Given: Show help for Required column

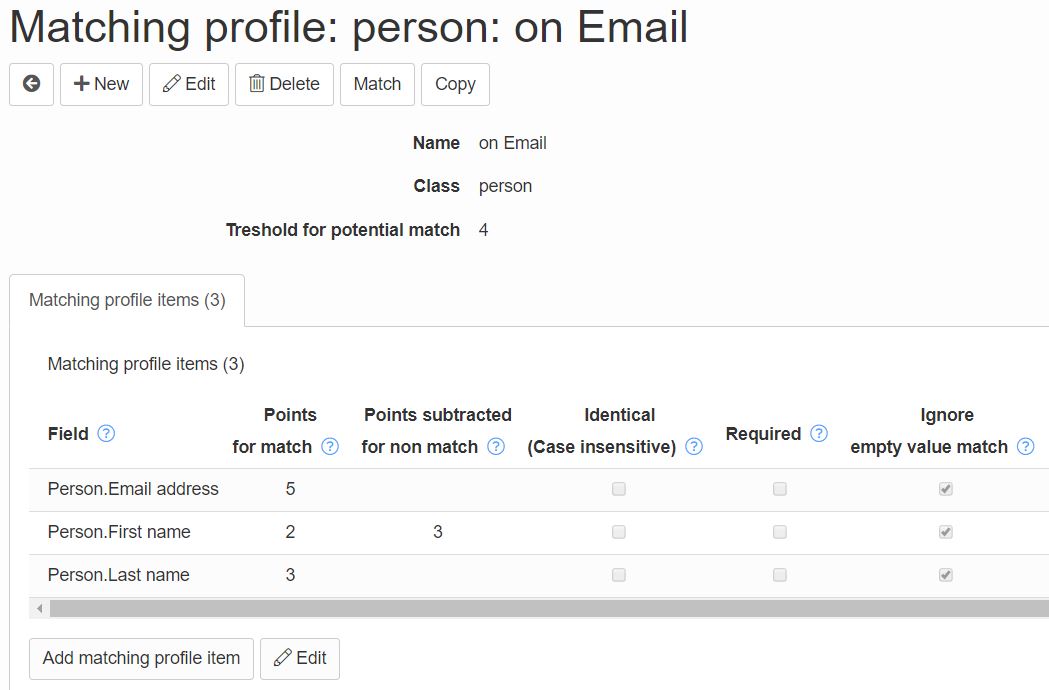Looking at the screenshot, I should pyautogui.click(x=819, y=434).
